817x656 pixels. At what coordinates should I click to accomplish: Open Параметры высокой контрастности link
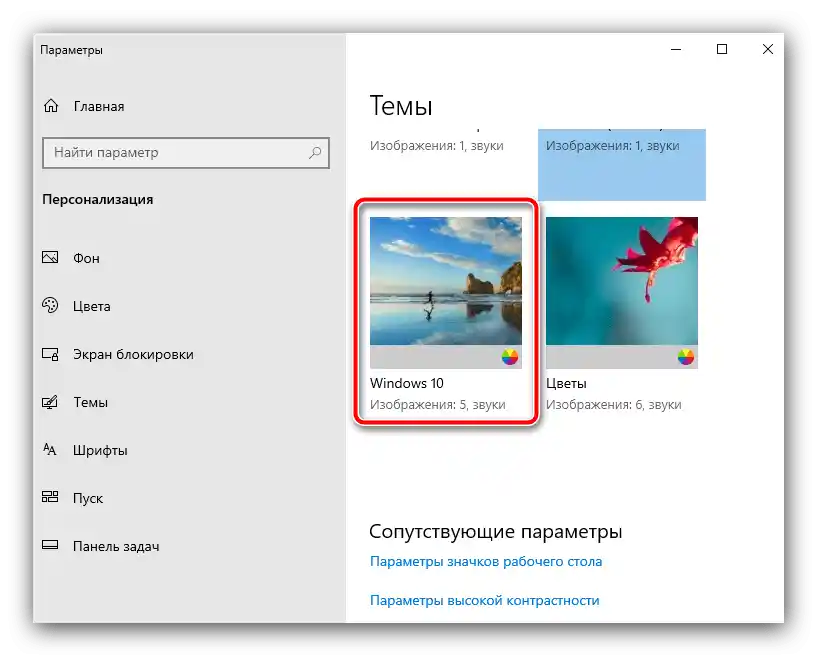pyautogui.click(x=485, y=600)
